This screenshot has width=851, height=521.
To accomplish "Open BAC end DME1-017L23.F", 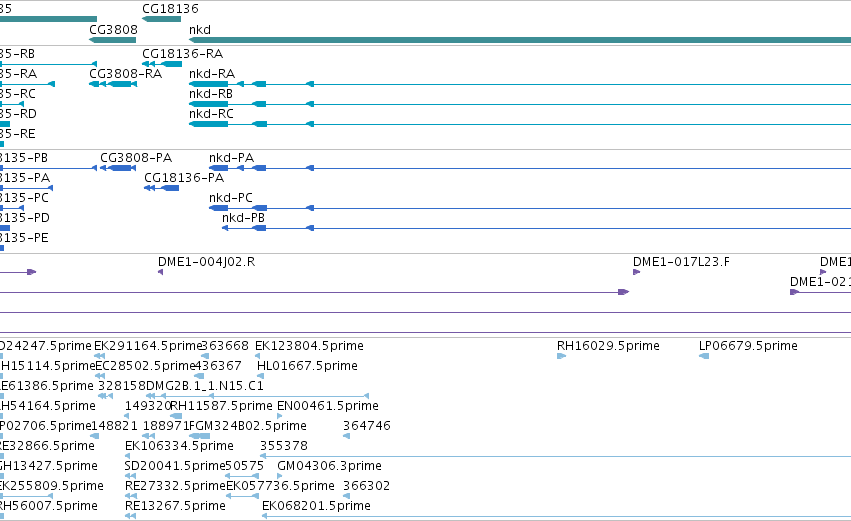I will point(681,262).
